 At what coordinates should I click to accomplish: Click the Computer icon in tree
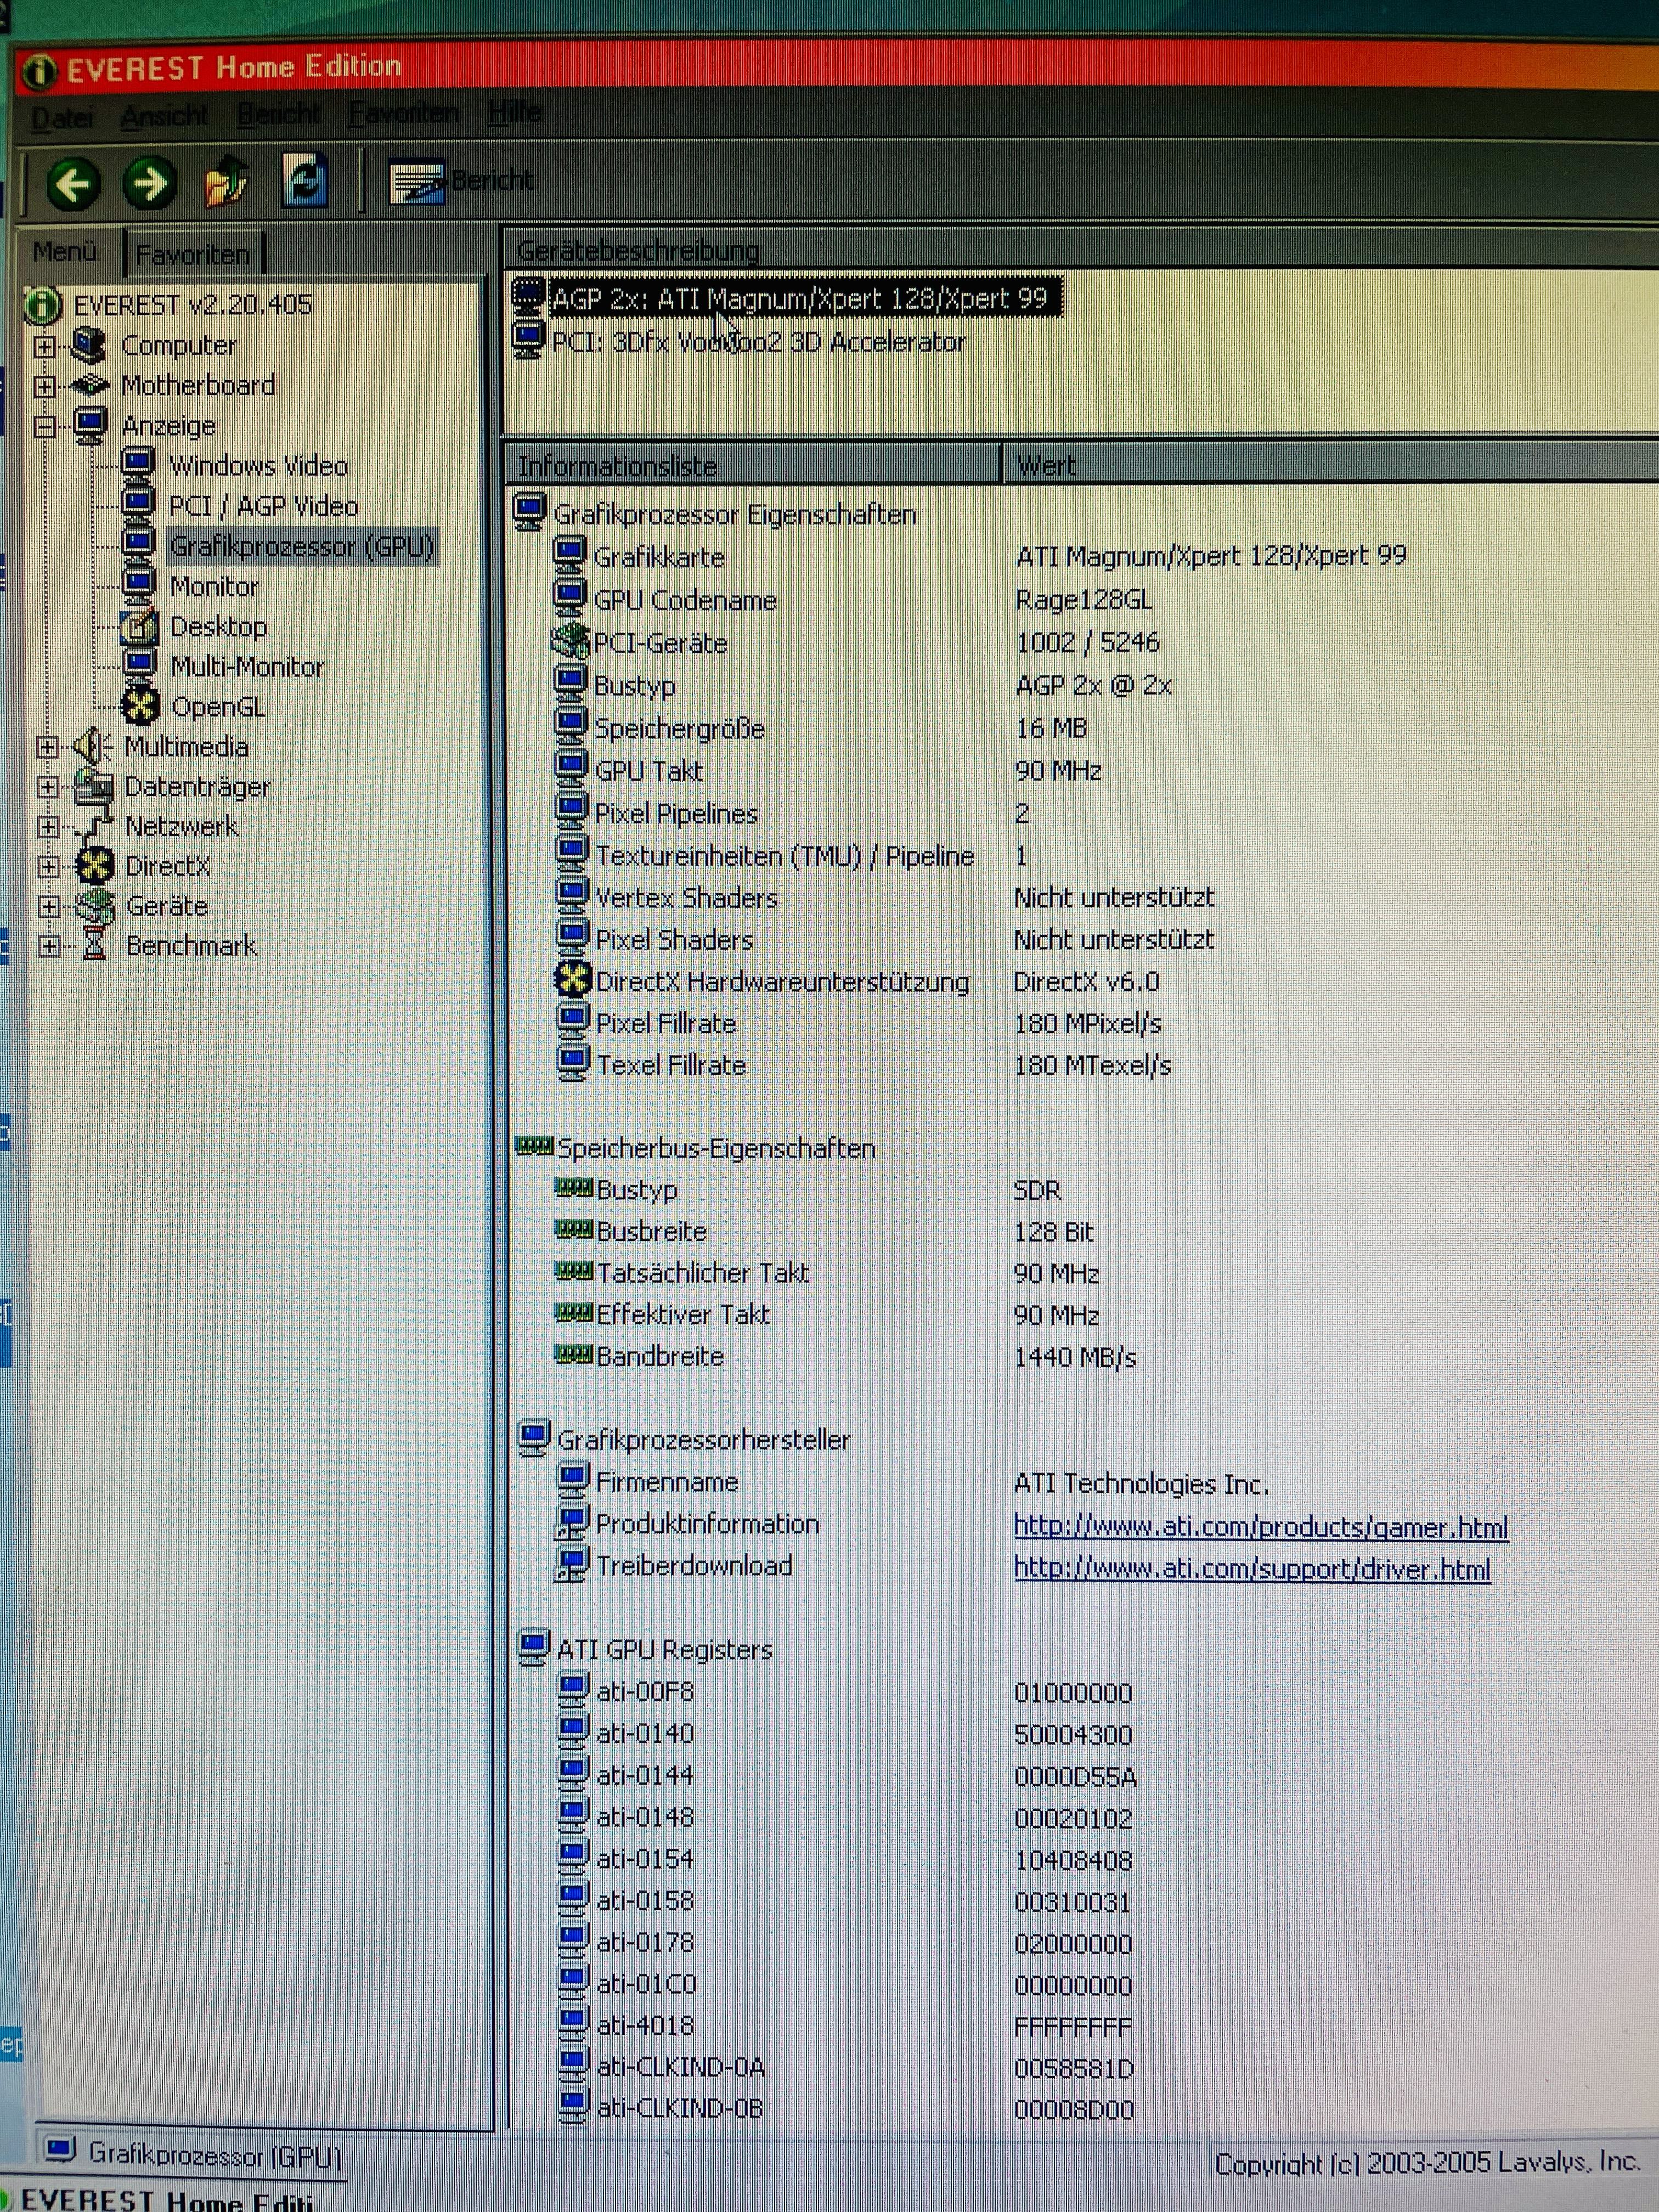pyautogui.click(x=90, y=345)
